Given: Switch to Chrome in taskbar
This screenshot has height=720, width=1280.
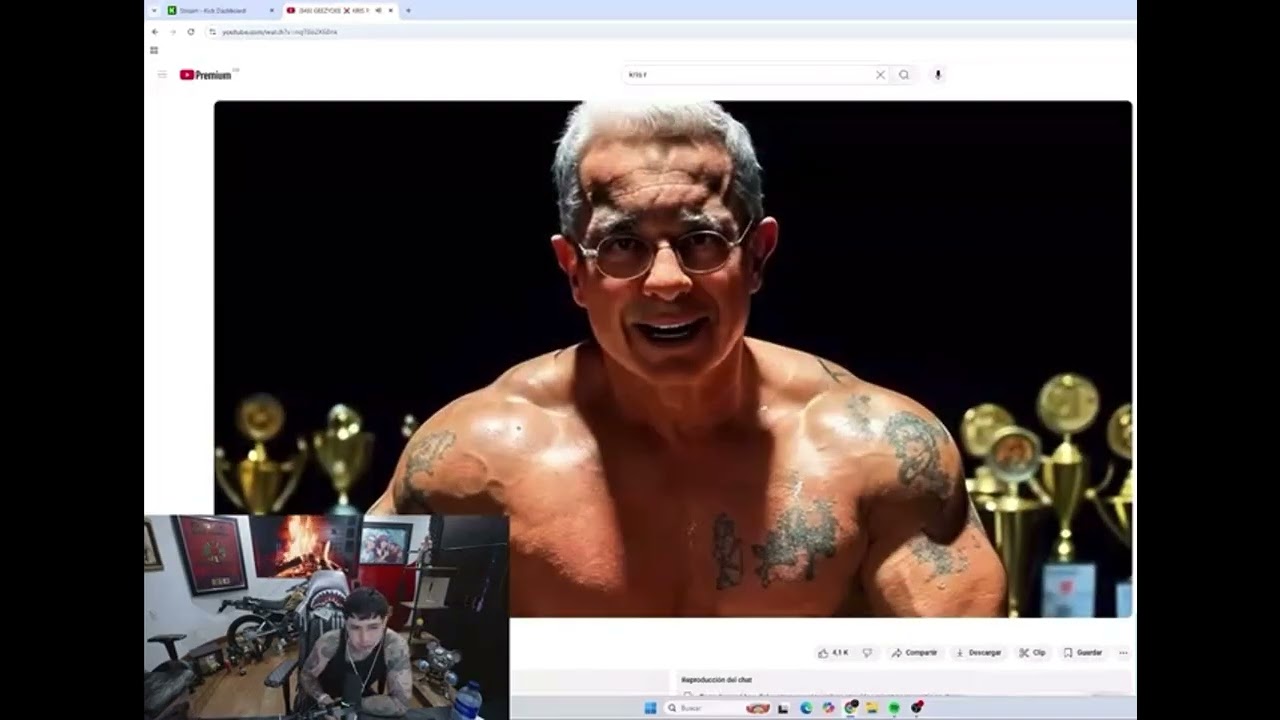Looking at the screenshot, I should pyautogui.click(x=851, y=707).
